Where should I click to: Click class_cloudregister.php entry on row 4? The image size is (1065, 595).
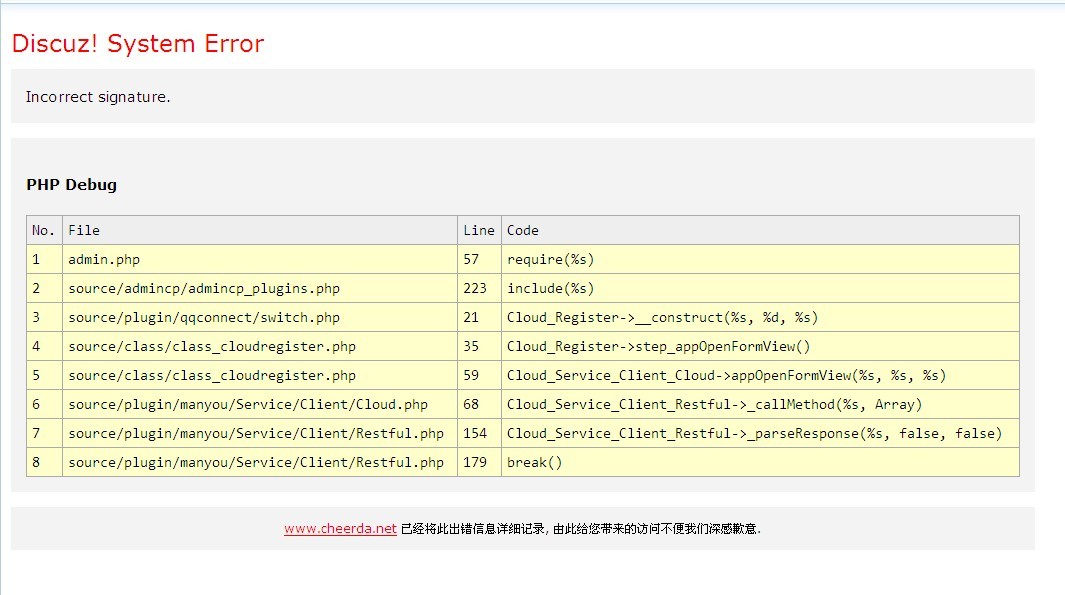pyautogui.click(x=212, y=346)
